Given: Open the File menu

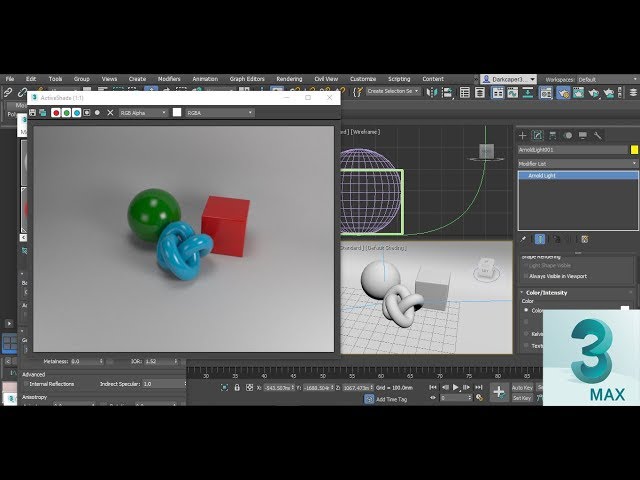Looking at the screenshot, I should coord(10,79).
